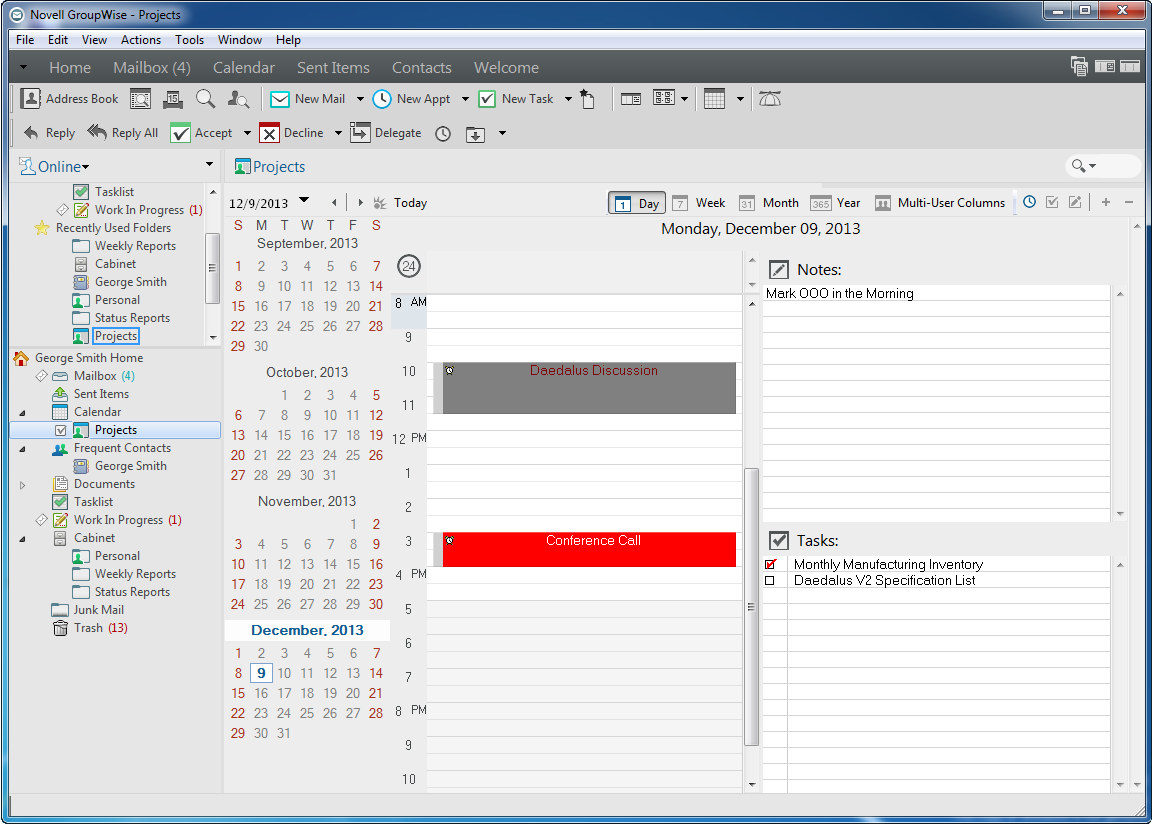The height and width of the screenshot is (824, 1152).
Task: Switch to Day view
Action: point(636,203)
